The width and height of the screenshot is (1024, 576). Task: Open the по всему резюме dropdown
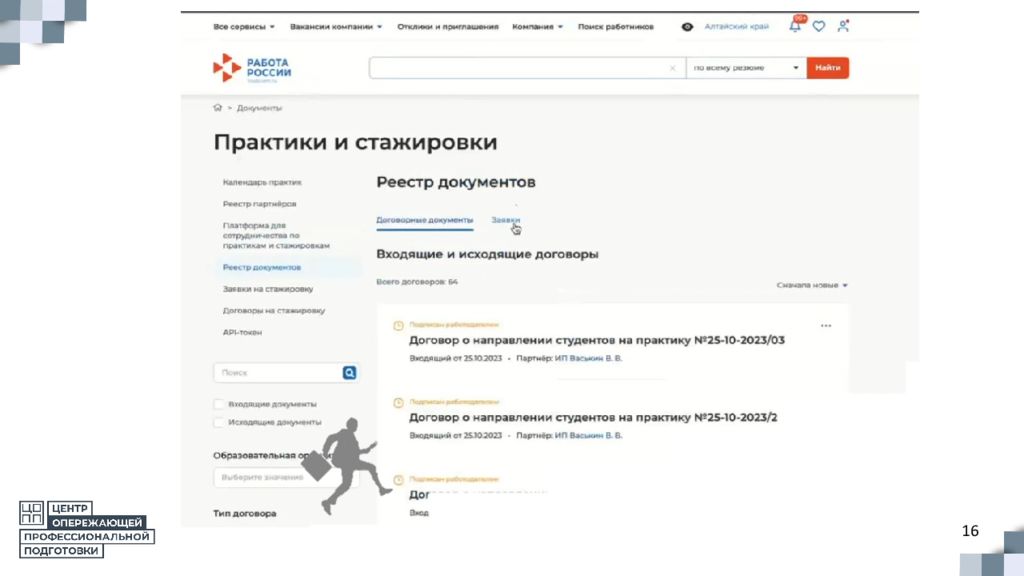(746, 68)
